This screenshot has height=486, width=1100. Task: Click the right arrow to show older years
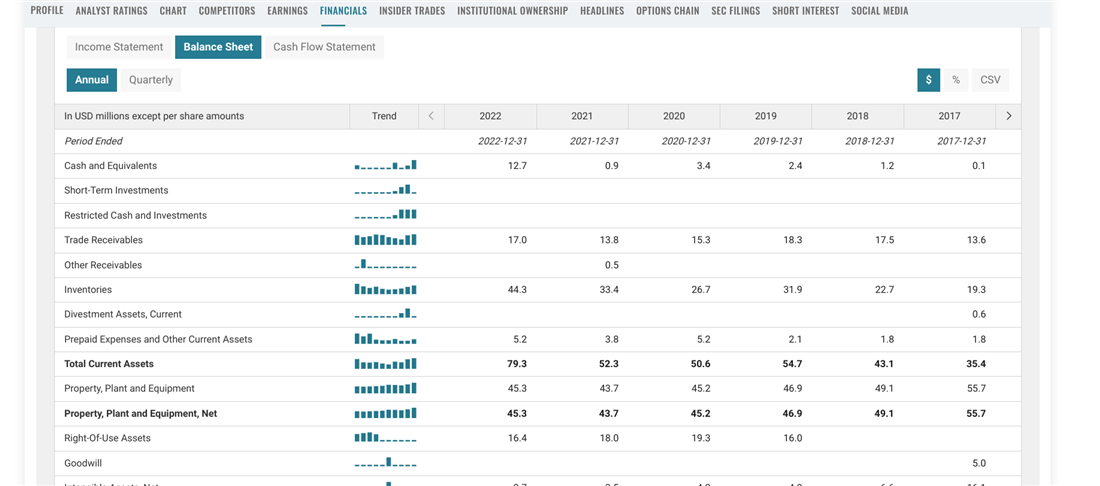[1008, 116]
